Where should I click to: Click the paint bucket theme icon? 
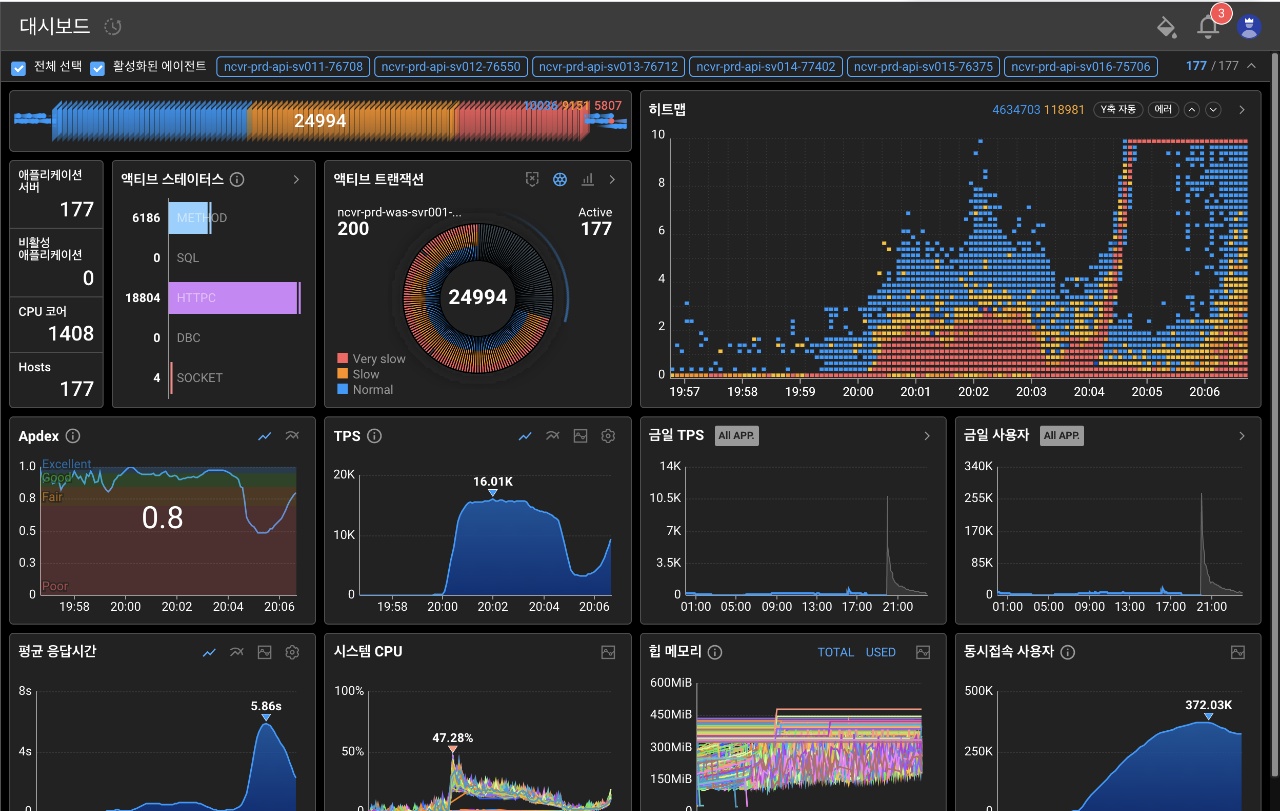(1166, 27)
